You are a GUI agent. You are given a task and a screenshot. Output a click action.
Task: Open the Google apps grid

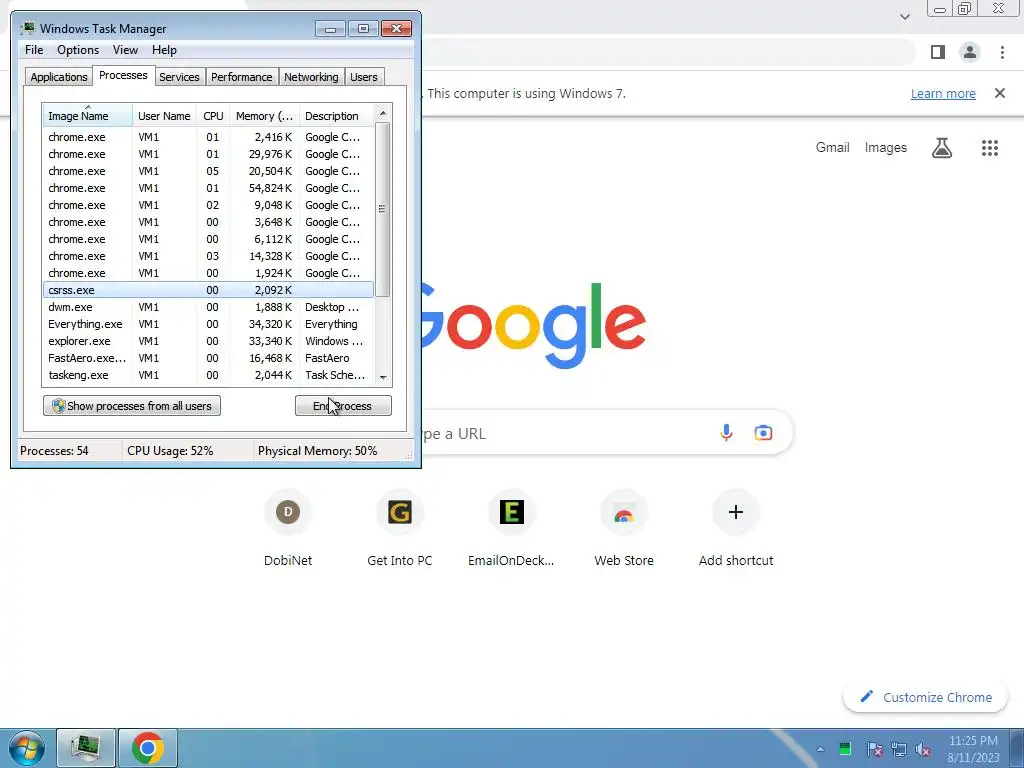(989, 148)
